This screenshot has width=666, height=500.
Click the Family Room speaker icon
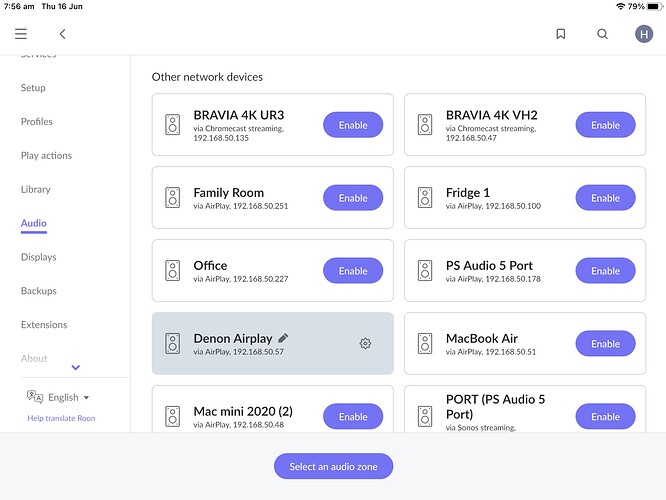(x=172, y=198)
